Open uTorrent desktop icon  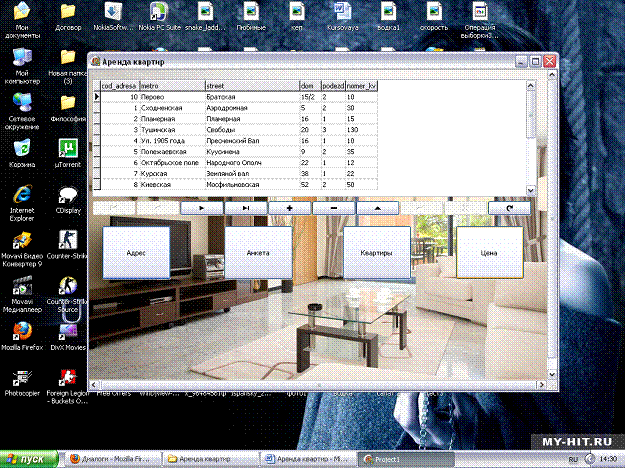[x=67, y=149]
